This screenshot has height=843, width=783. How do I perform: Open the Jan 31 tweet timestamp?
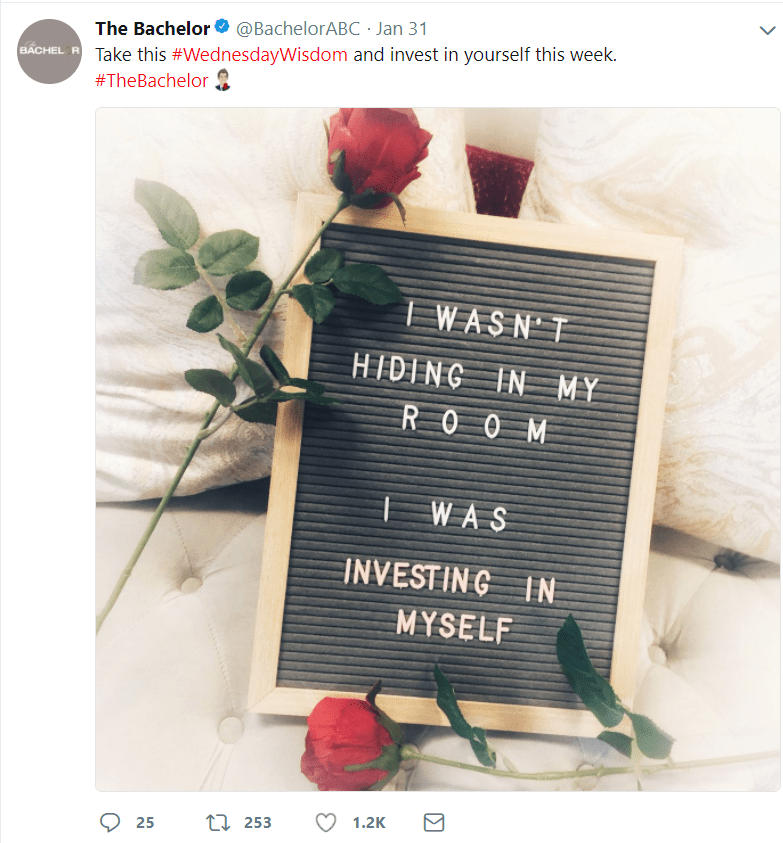401,28
